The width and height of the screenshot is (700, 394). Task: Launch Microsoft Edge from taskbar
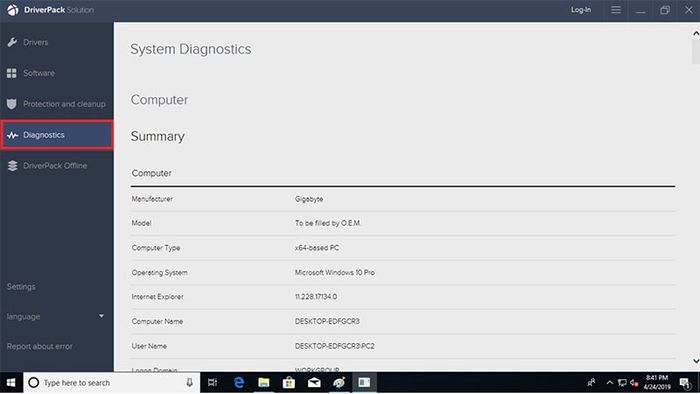click(239, 382)
